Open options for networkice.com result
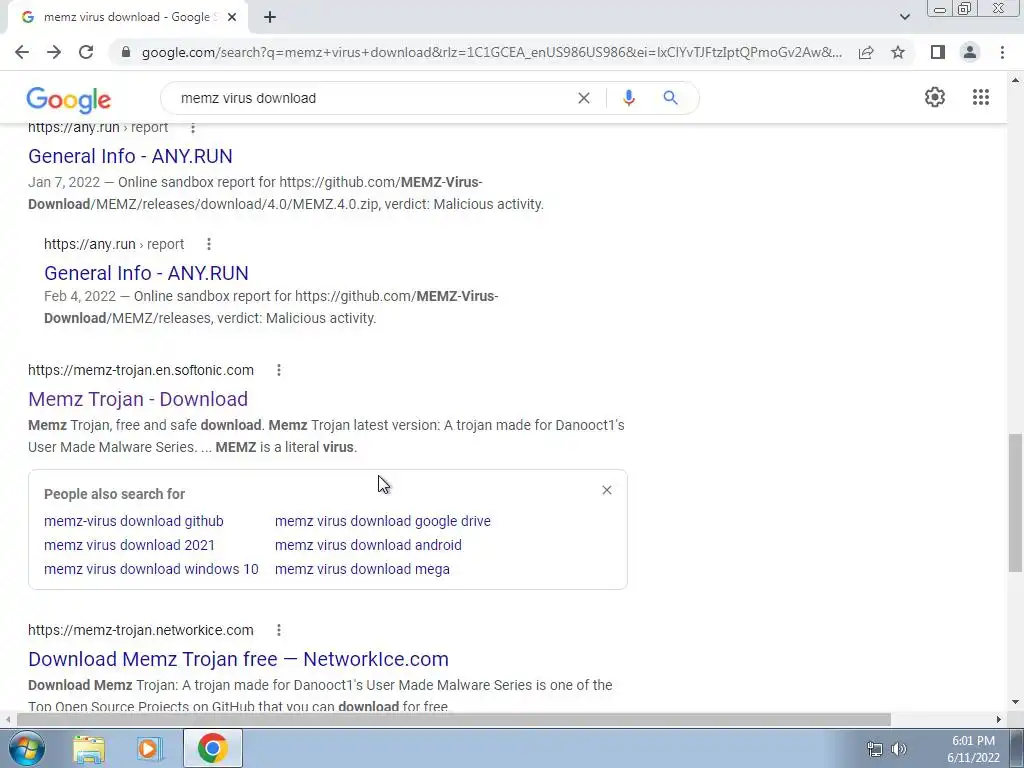The image size is (1024, 768). 279,630
